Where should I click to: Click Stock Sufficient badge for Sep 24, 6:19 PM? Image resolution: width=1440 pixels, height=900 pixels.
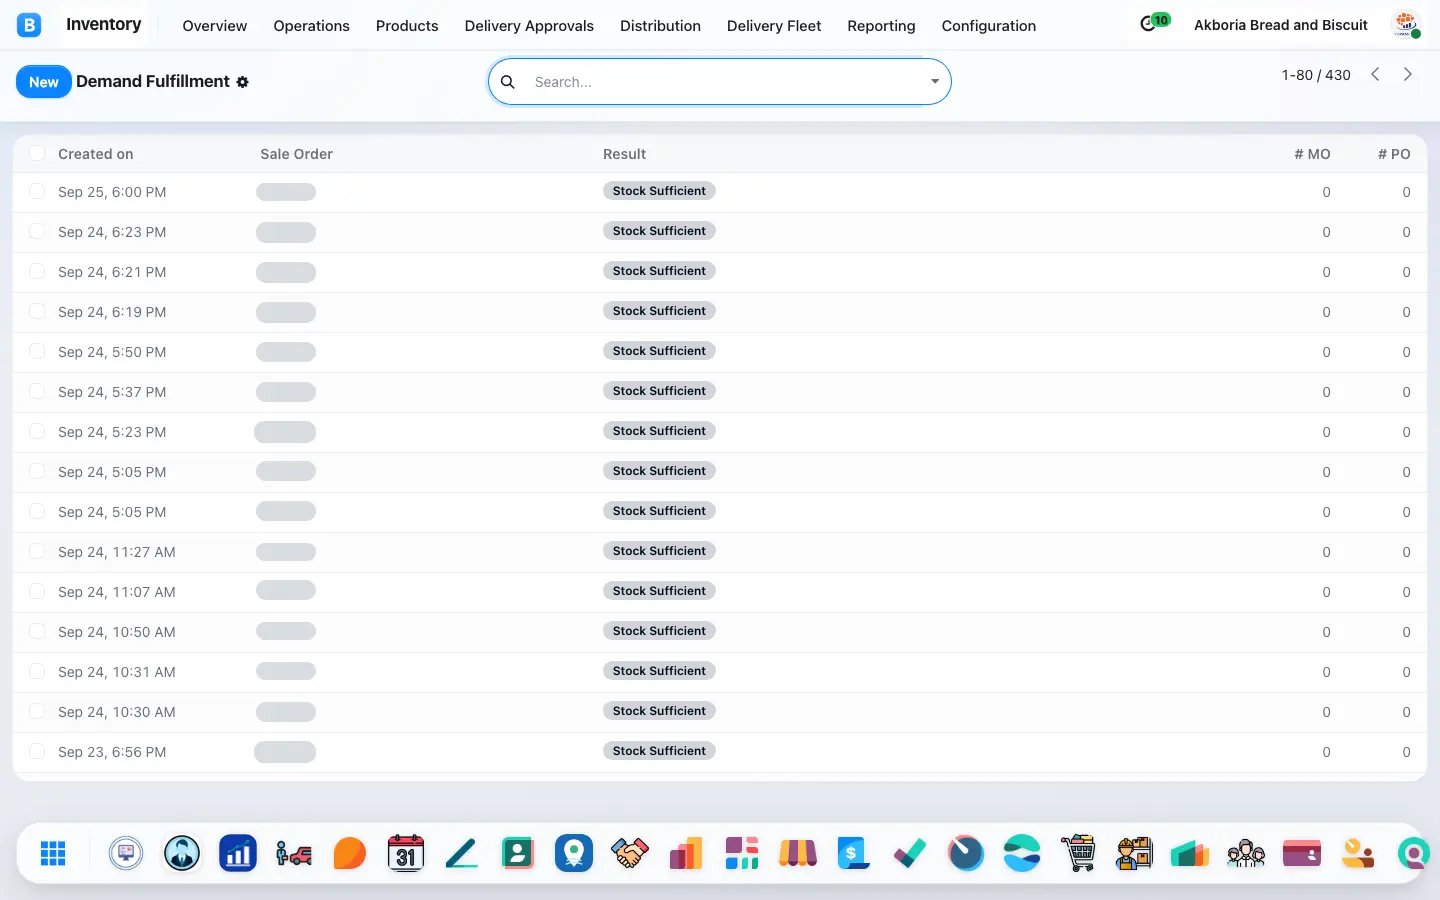pyautogui.click(x=659, y=311)
